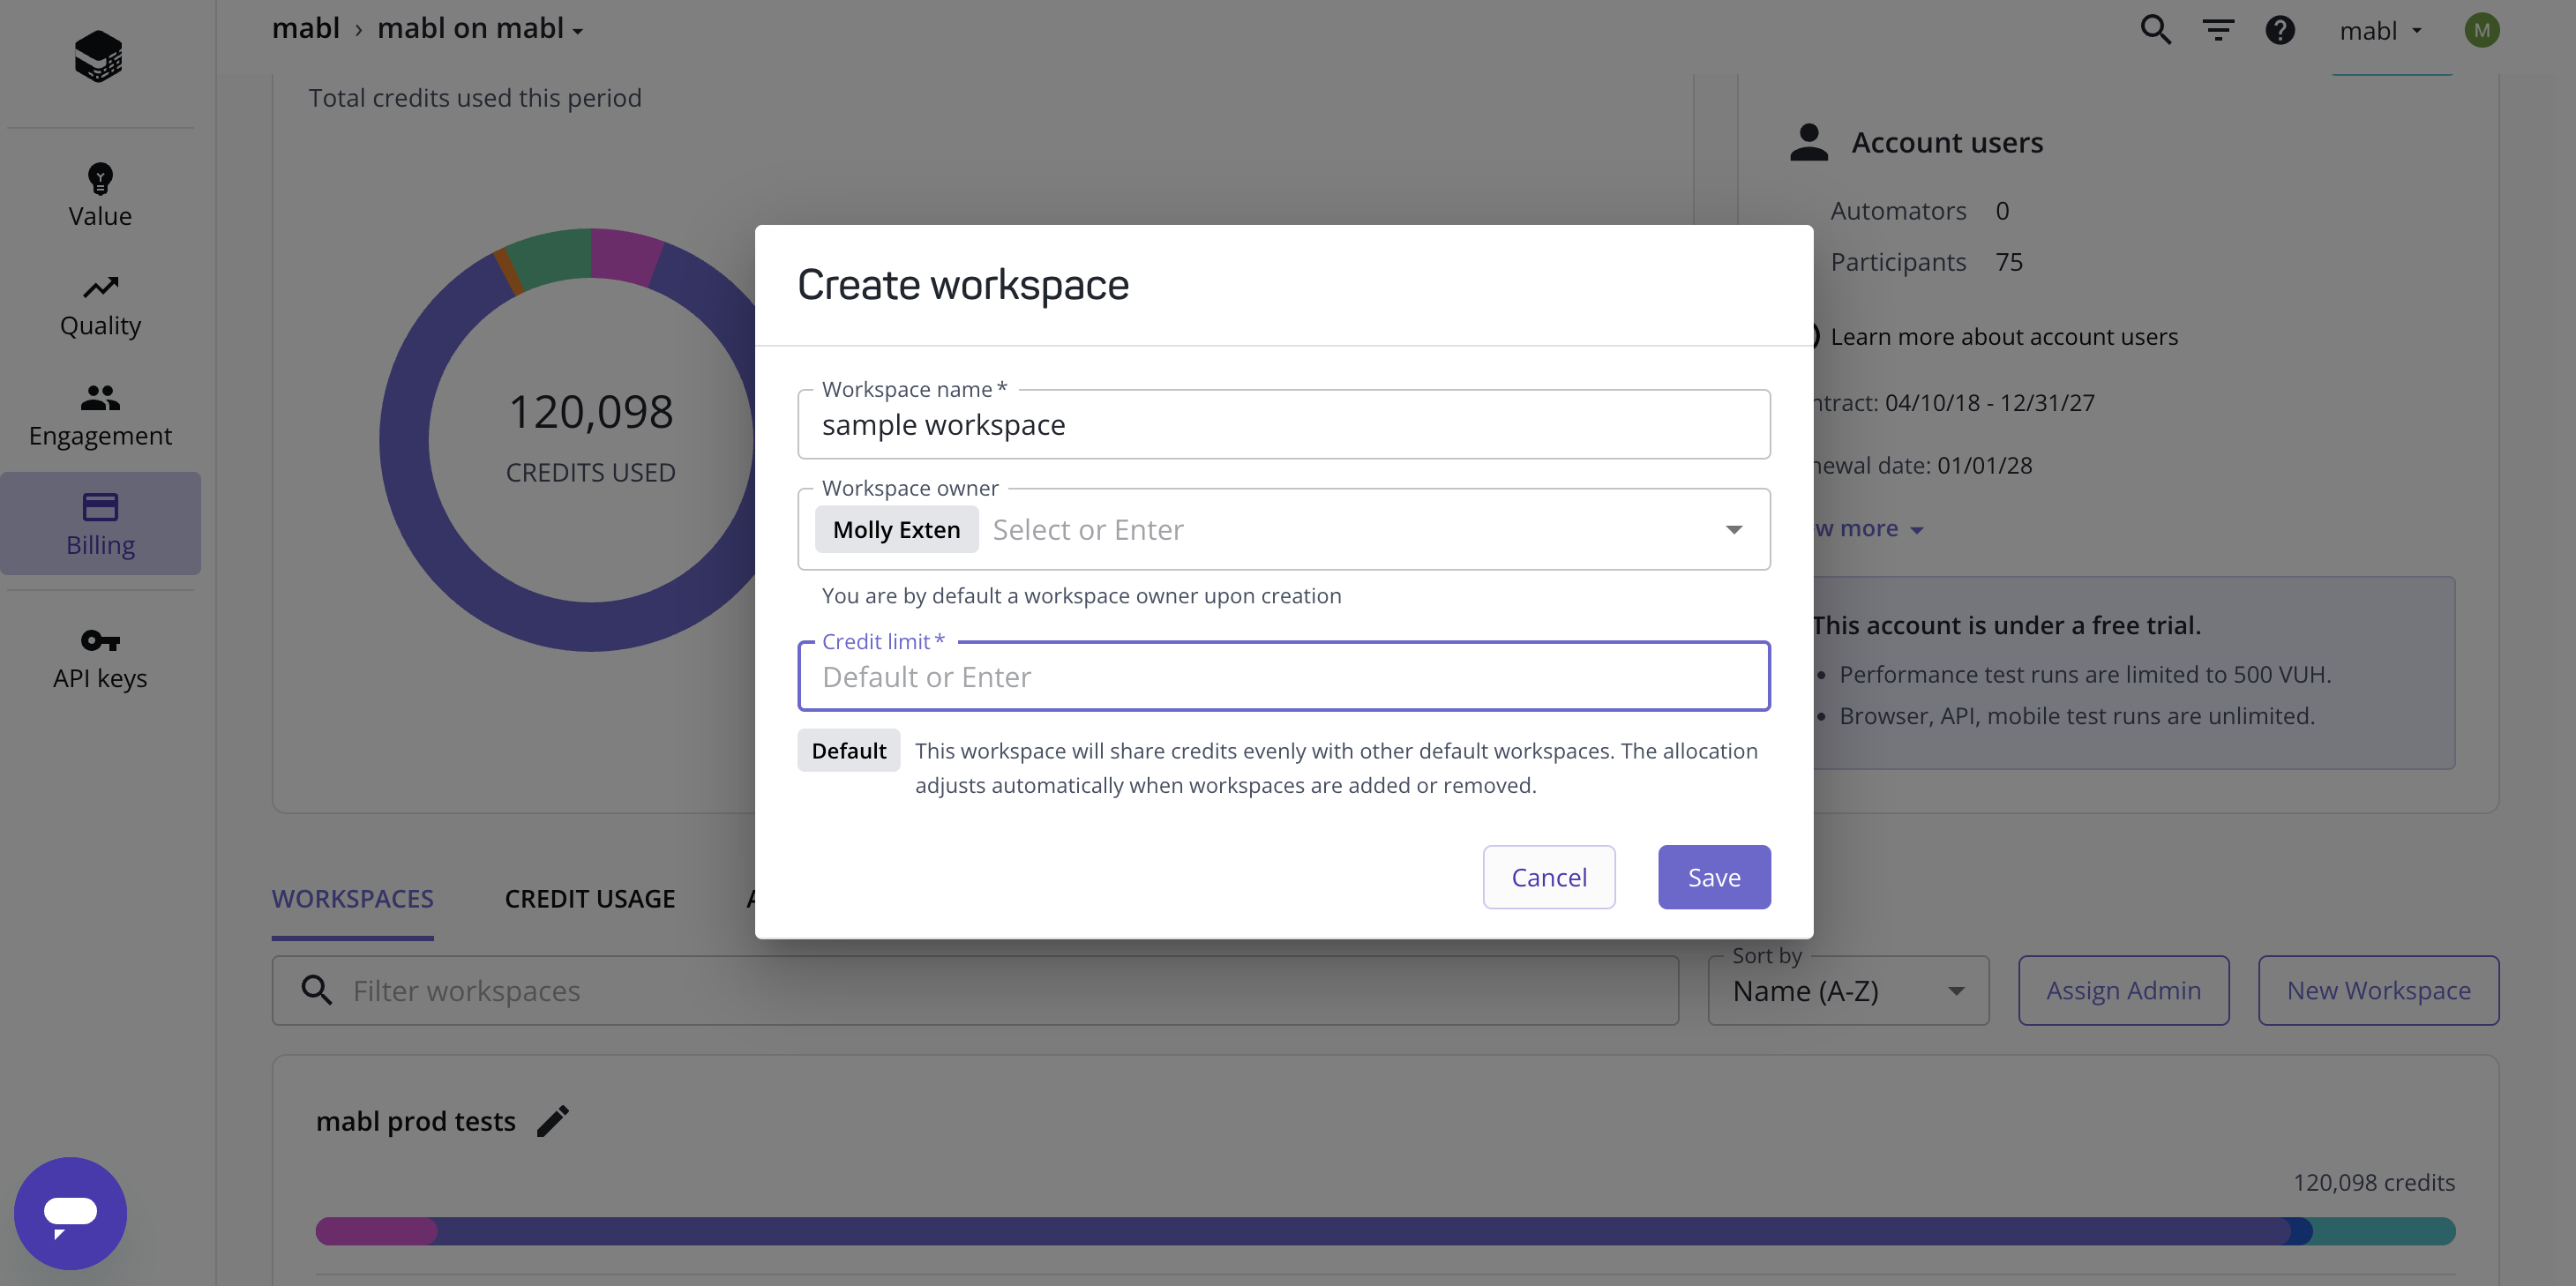Click the mabl logo icon
Screen dimensions: 2576x1286
pyautogui.click(x=98, y=56)
